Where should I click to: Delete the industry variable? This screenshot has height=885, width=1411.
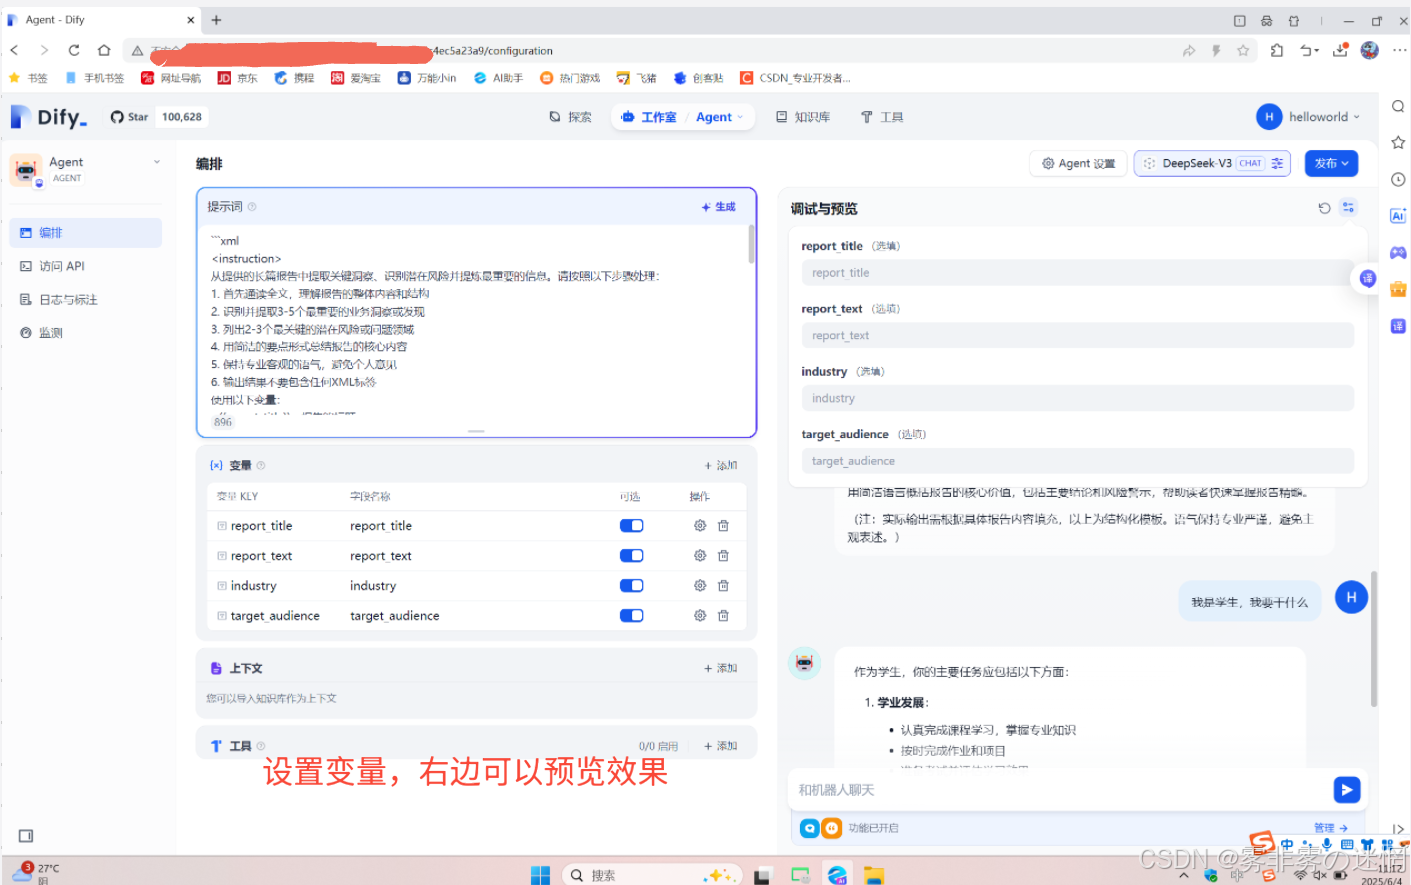[723, 586]
